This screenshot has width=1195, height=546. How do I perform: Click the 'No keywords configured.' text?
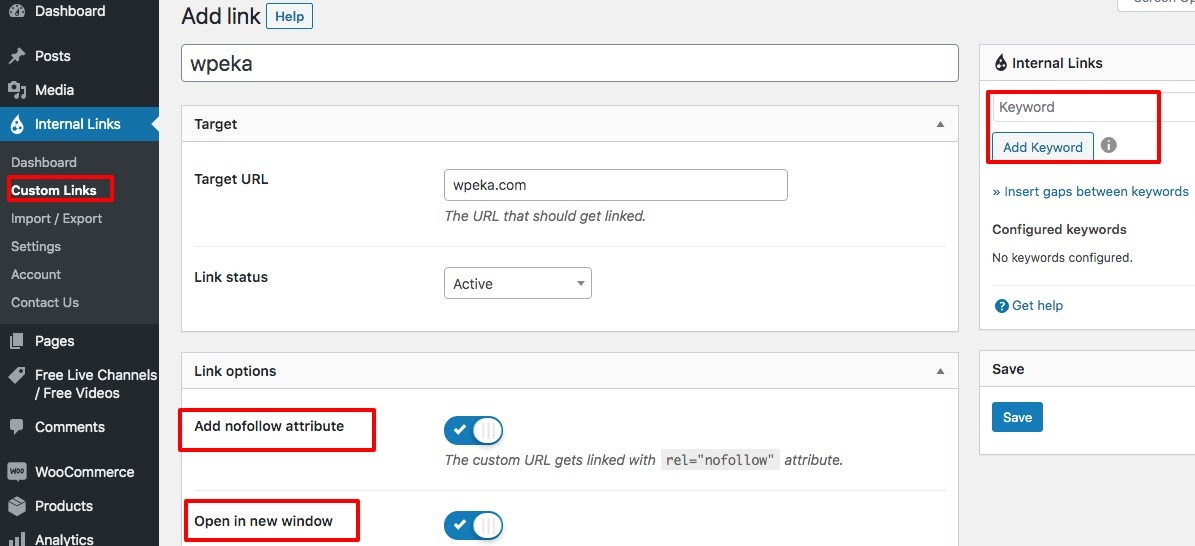click(1062, 258)
